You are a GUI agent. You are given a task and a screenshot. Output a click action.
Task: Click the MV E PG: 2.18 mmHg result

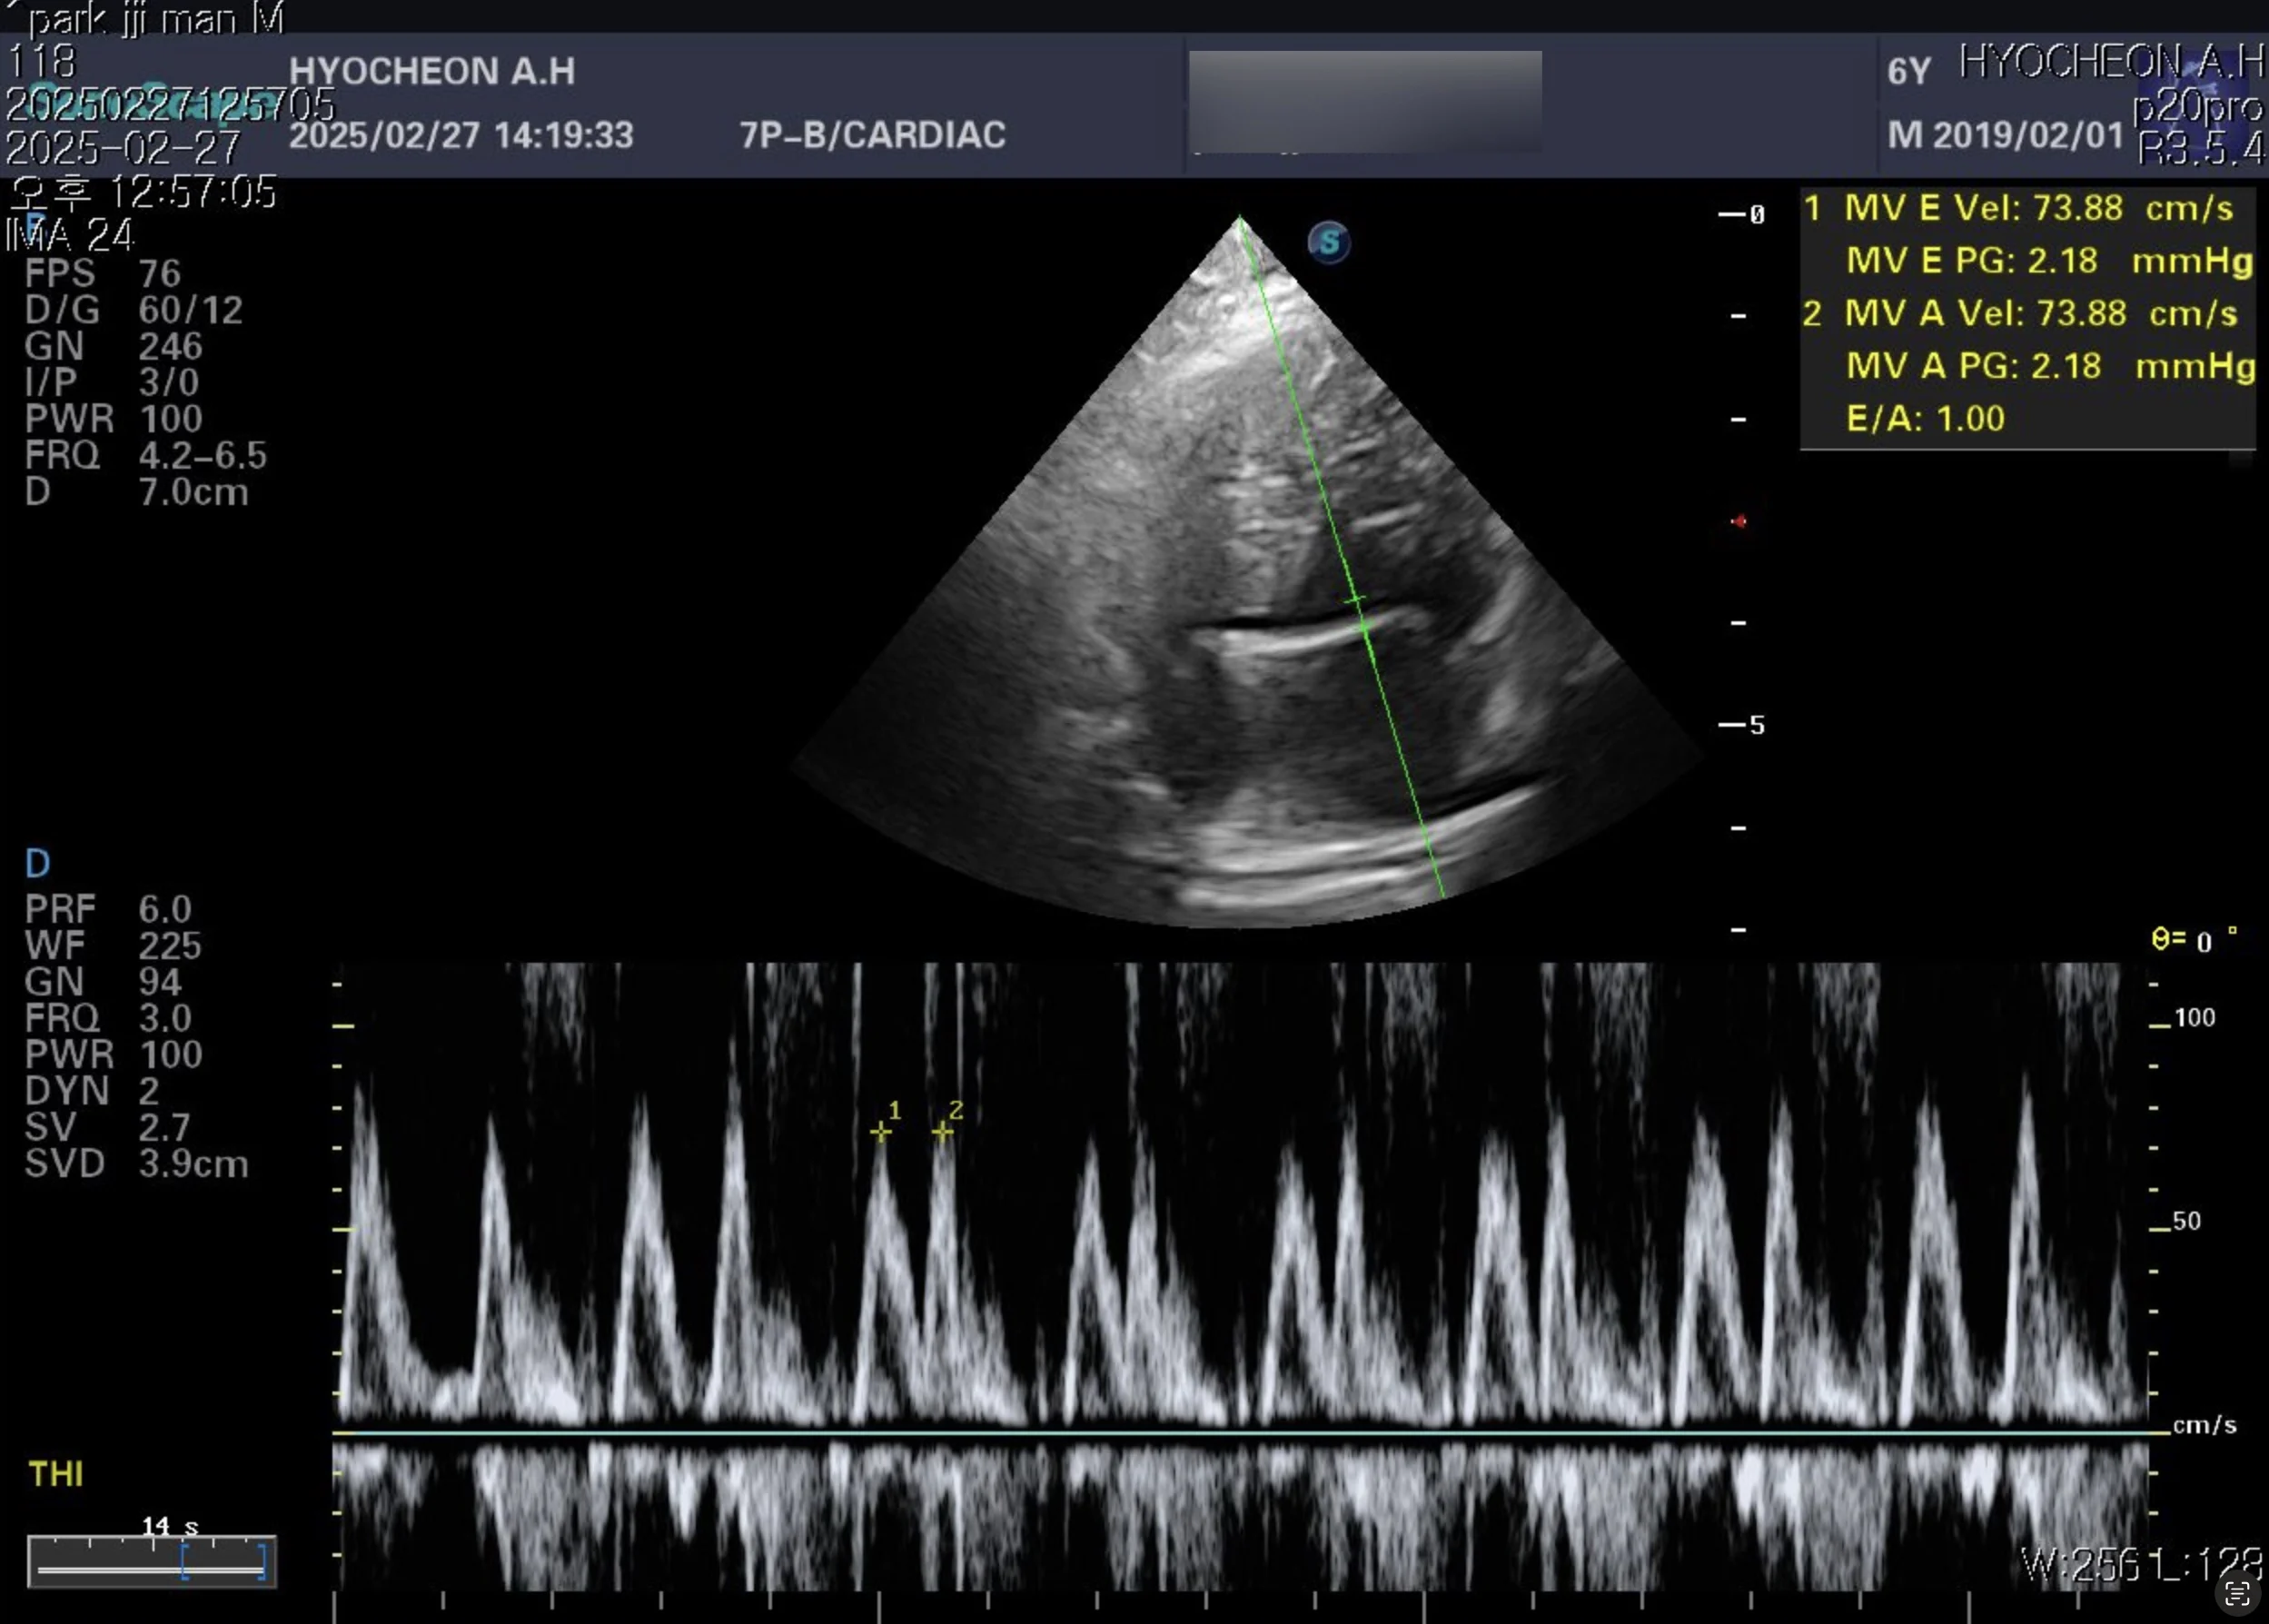click(2049, 261)
